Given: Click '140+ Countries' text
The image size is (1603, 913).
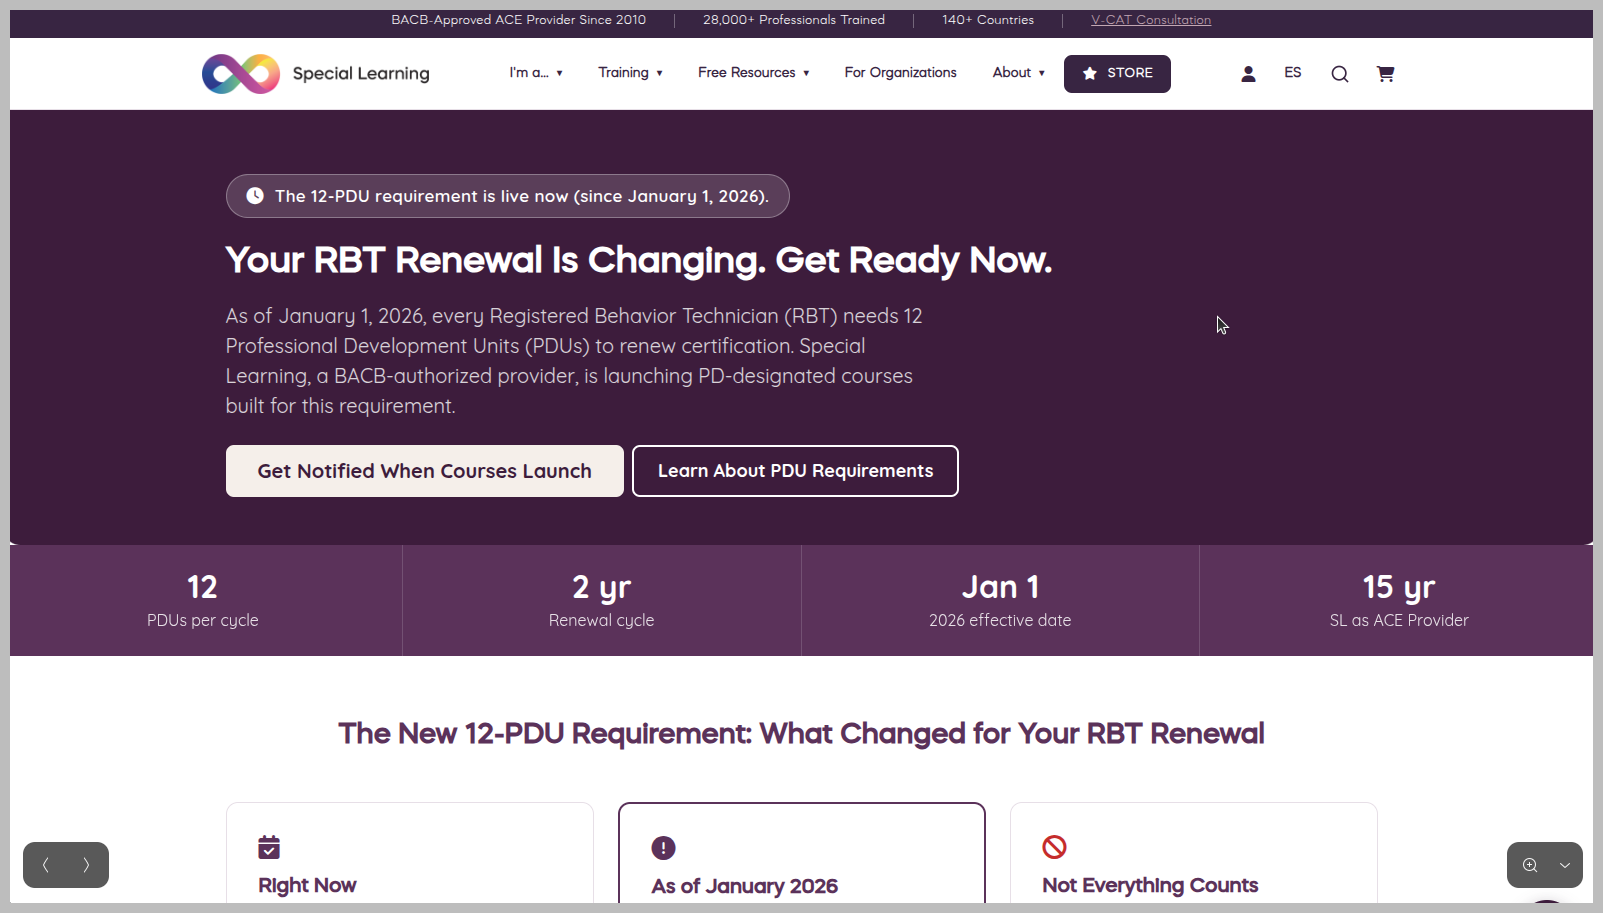Looking at the screenshot, I should point(988,20).
